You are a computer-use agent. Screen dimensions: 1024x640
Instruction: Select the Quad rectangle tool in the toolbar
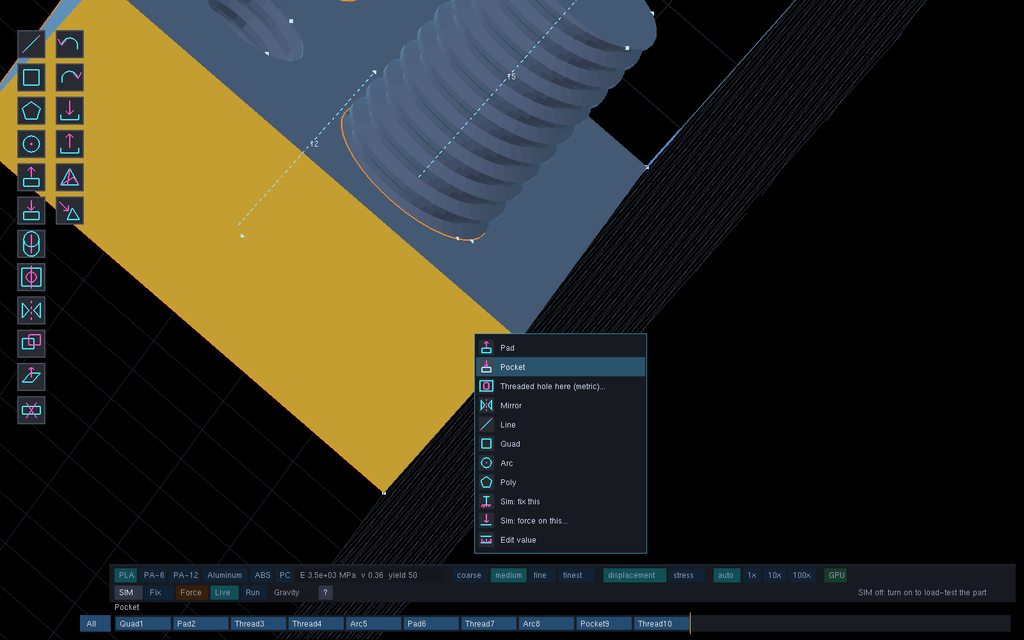click(31, 78)
